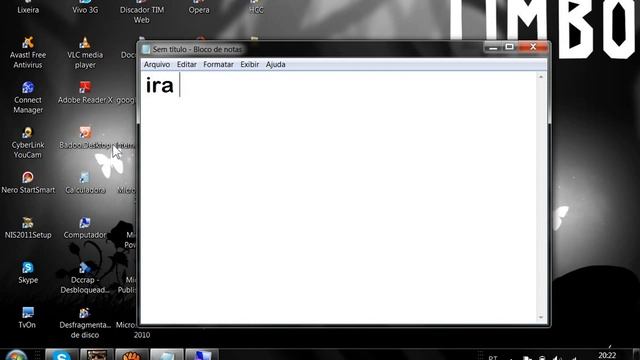Select the Desfragmentador de disco desktop icon

pyautogui.click(x=85, y=322)
